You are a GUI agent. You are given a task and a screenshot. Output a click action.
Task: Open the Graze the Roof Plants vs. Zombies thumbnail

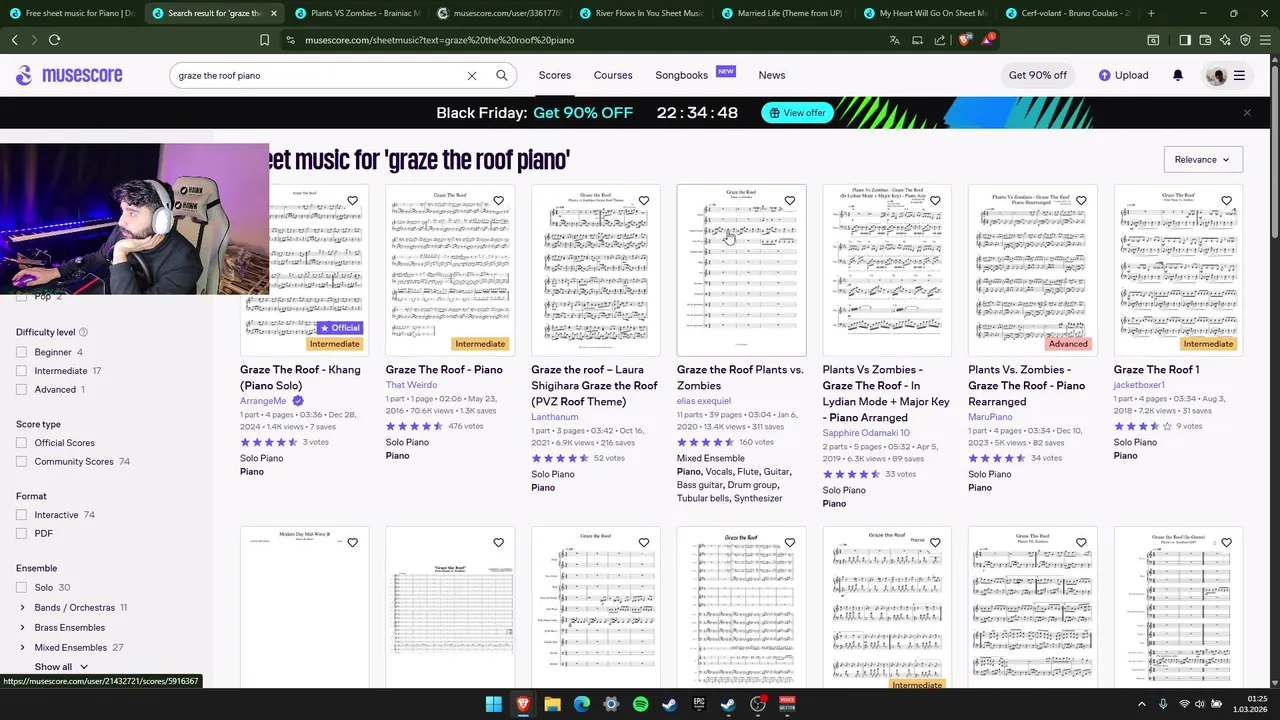pyautogui.click(x=741, y=270)
